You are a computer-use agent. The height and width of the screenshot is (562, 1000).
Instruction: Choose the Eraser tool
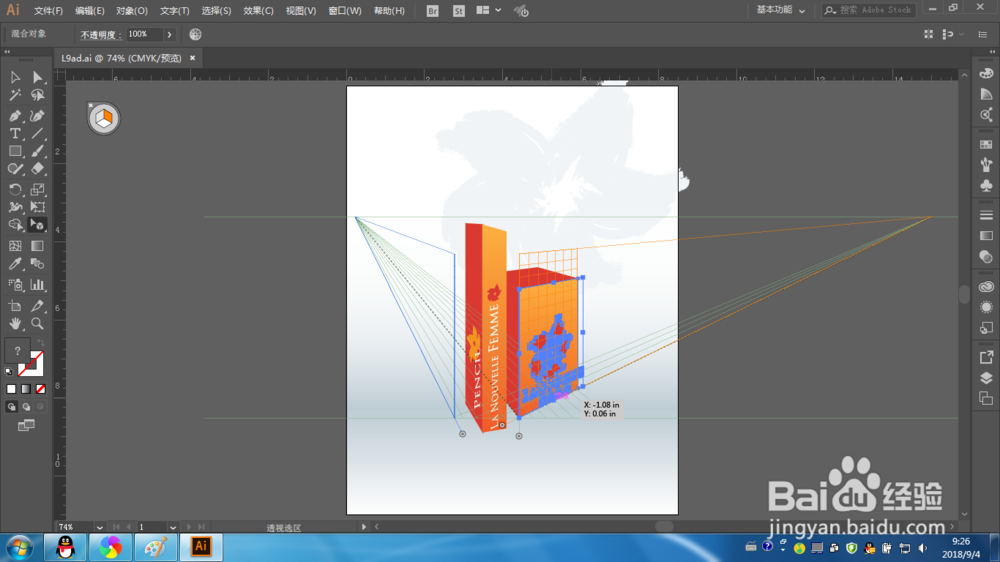click(x=38, y=169)
